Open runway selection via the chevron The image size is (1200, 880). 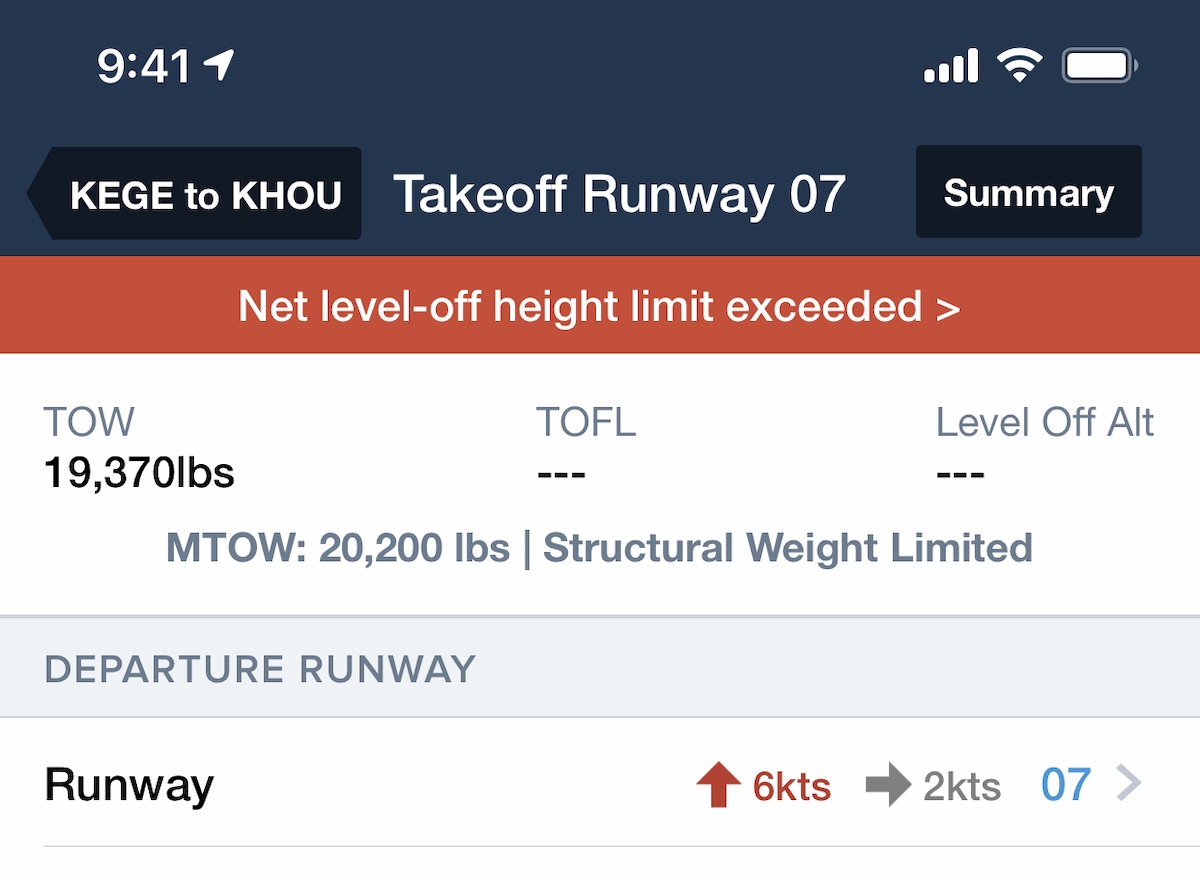1127,785
